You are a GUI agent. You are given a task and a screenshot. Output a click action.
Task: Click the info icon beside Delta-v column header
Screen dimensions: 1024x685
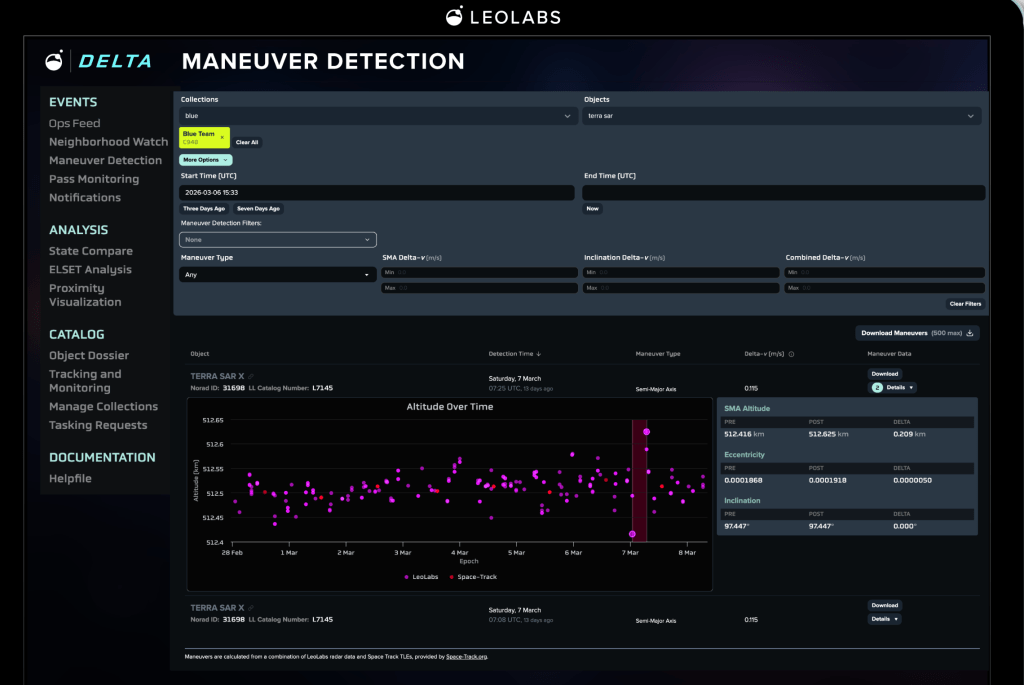pyautogui.click(x=790, y=352)
